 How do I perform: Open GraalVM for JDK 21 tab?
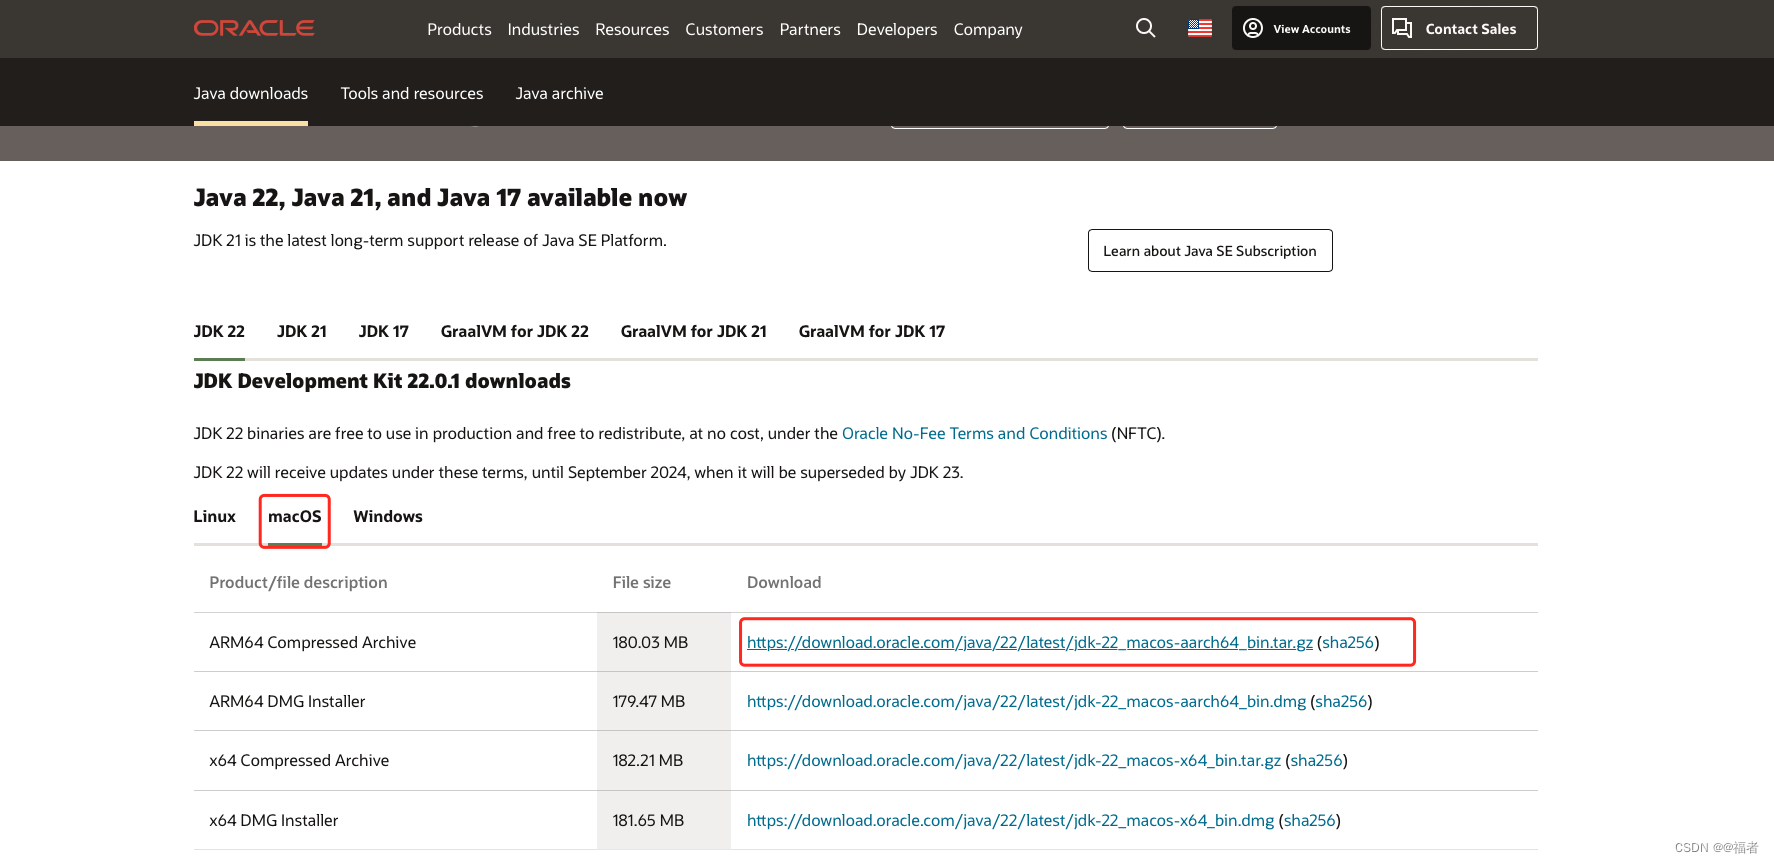click(694, 331)
